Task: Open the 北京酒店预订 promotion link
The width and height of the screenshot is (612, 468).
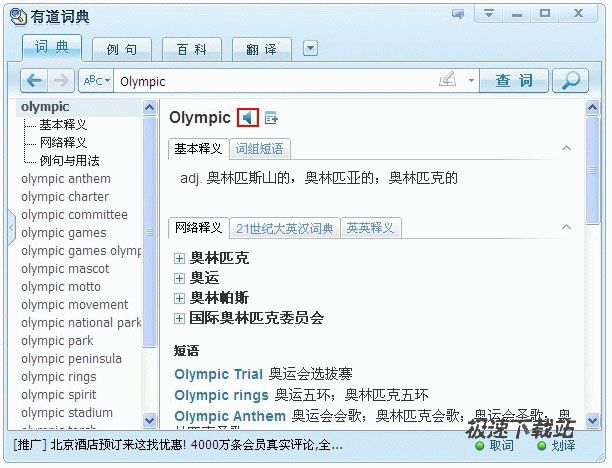Action: click(178, 445)
